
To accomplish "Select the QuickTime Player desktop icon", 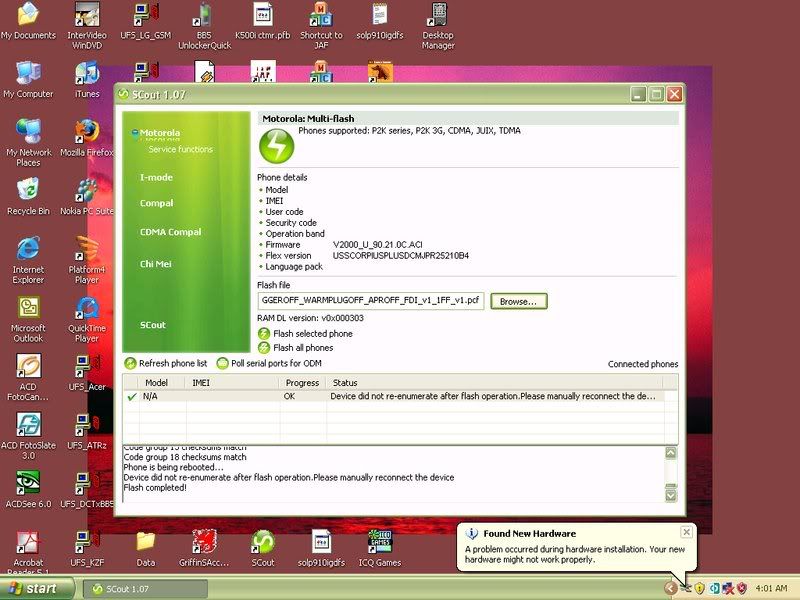I will click(87, 319).
